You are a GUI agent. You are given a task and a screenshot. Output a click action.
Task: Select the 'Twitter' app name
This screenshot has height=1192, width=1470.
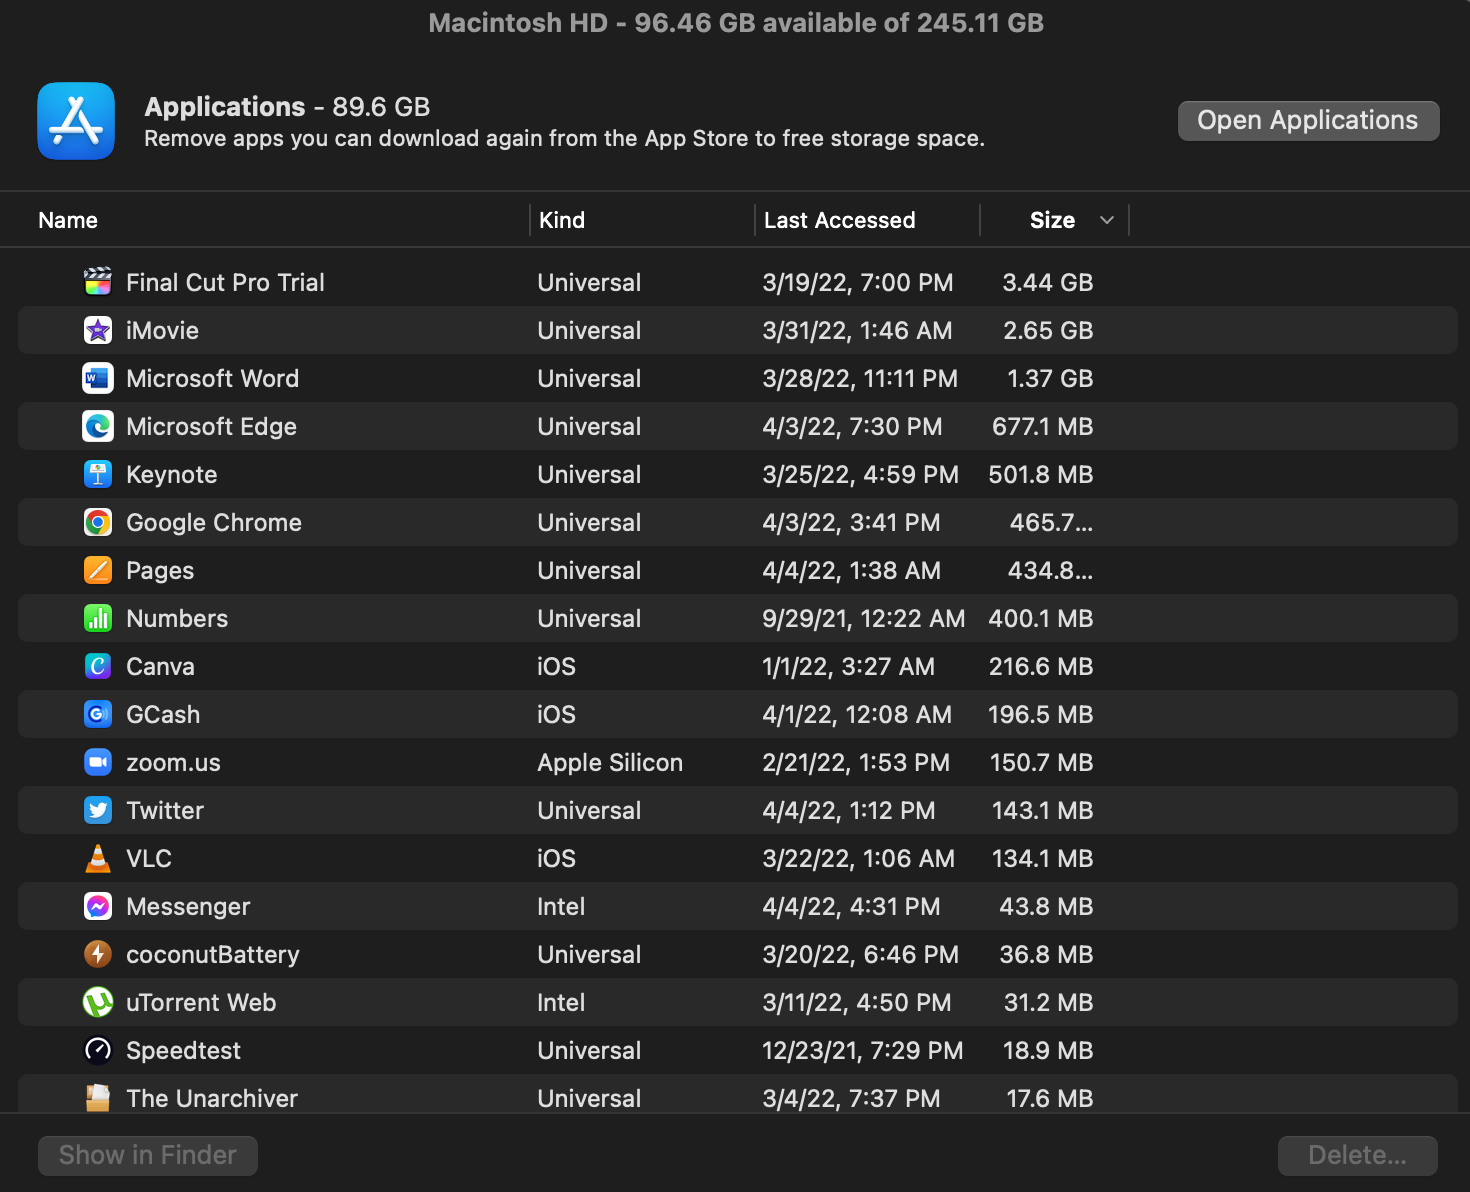[165, 811]
